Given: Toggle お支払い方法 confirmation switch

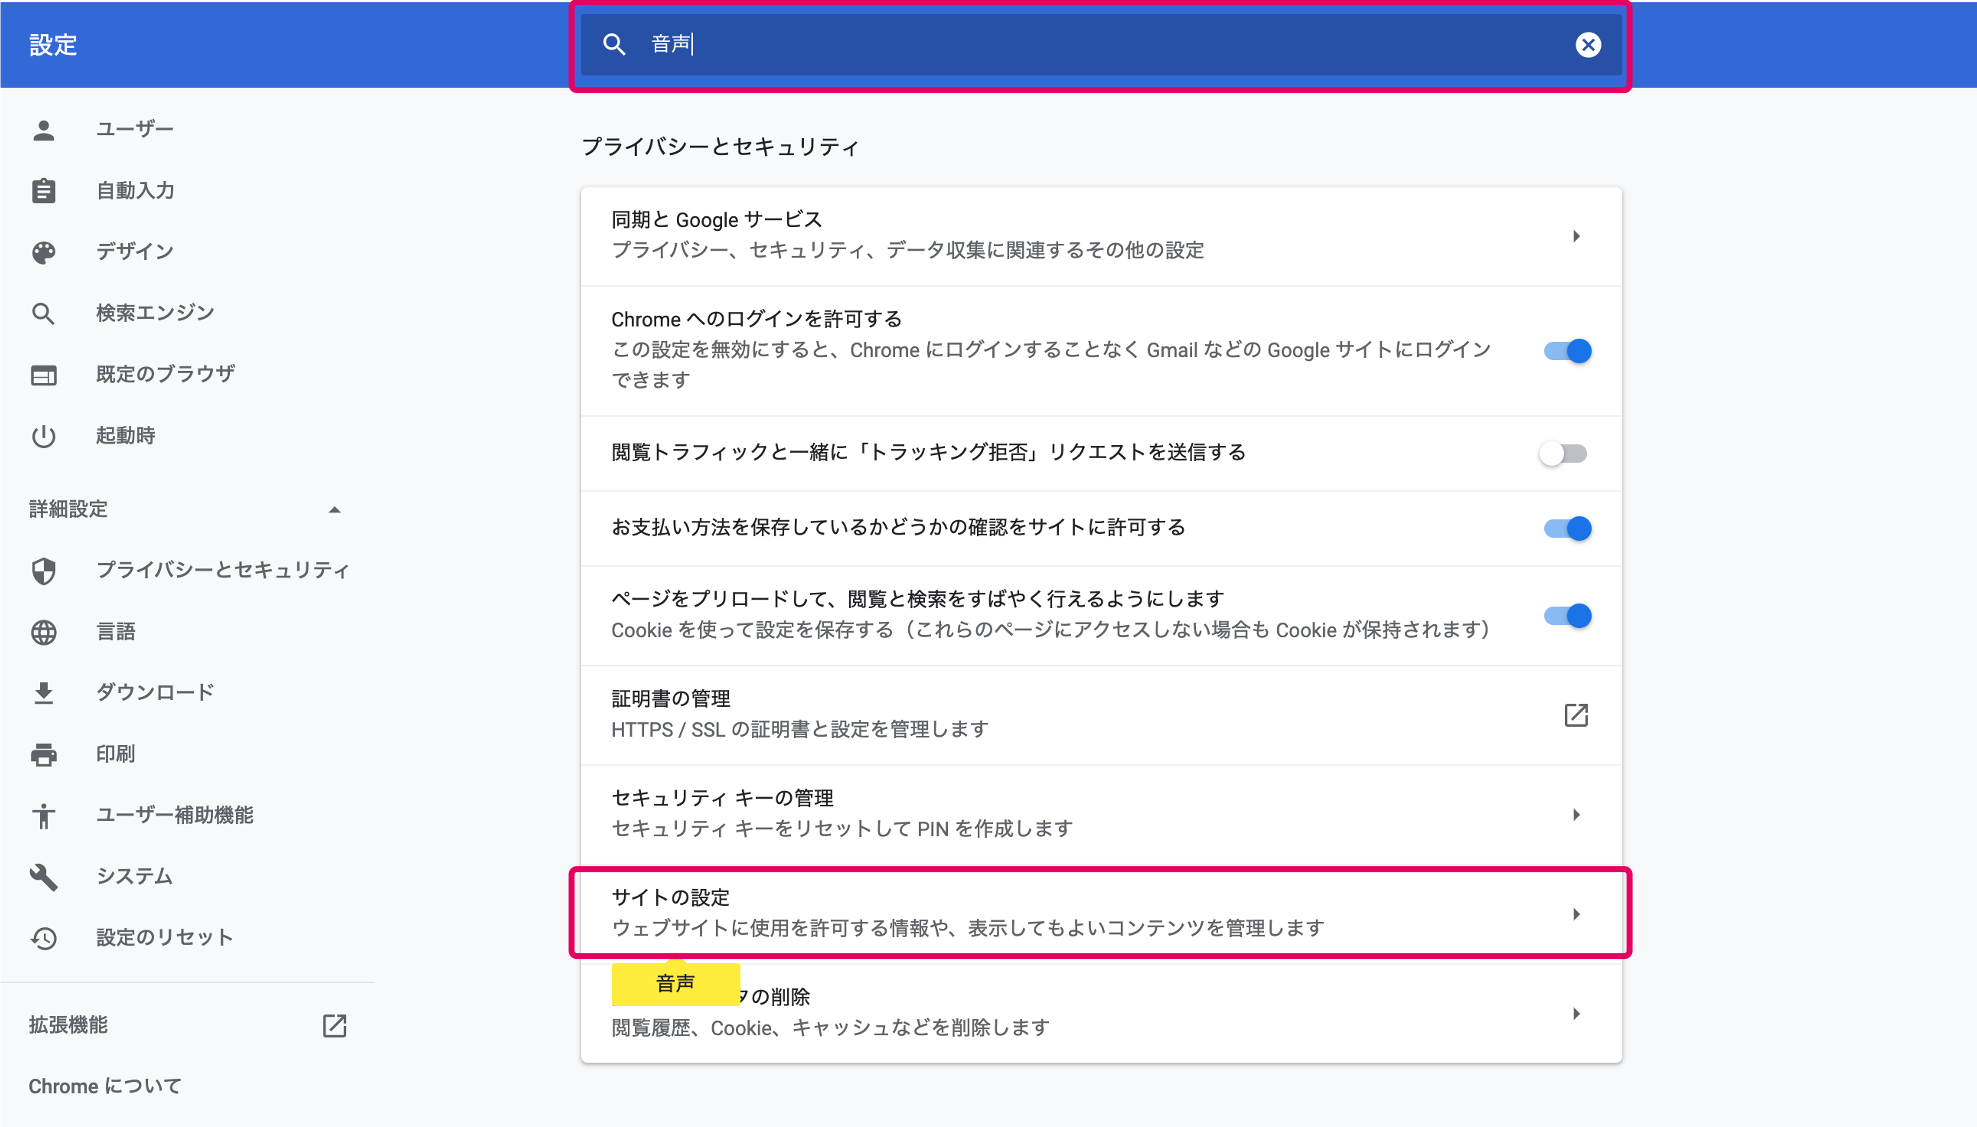Looking at the screenshot, I should (1567, 528).
